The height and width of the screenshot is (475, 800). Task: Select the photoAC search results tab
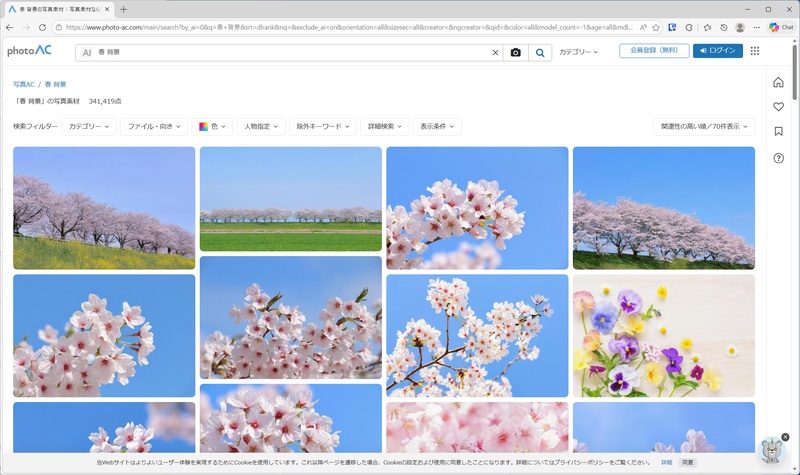(x=59, y=9)
